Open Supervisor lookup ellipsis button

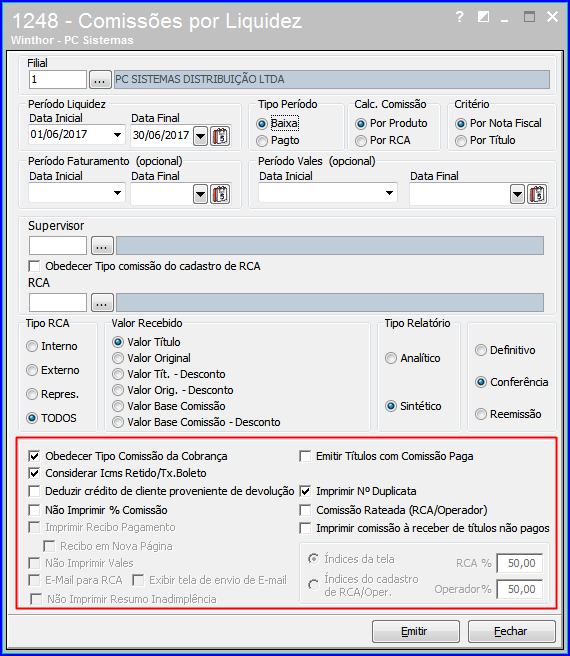point(102,245)
